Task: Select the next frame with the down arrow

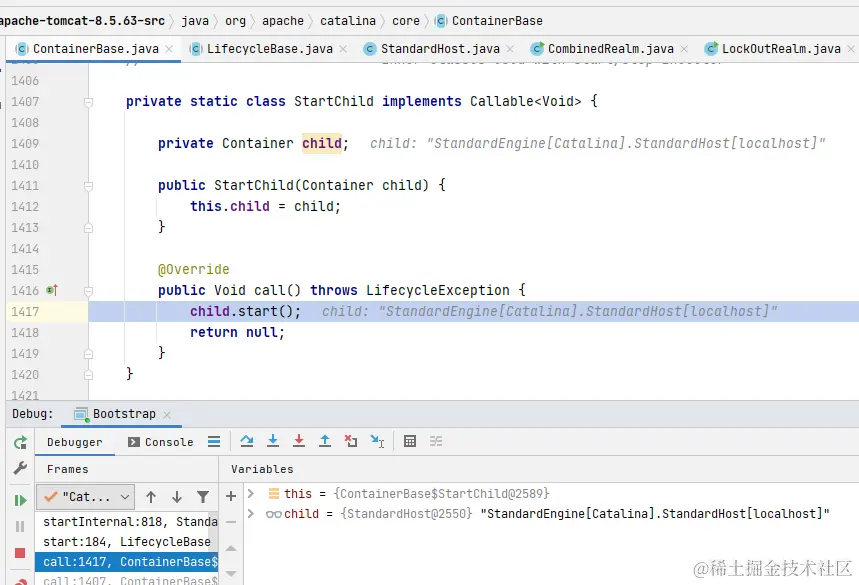Action: 176,497
